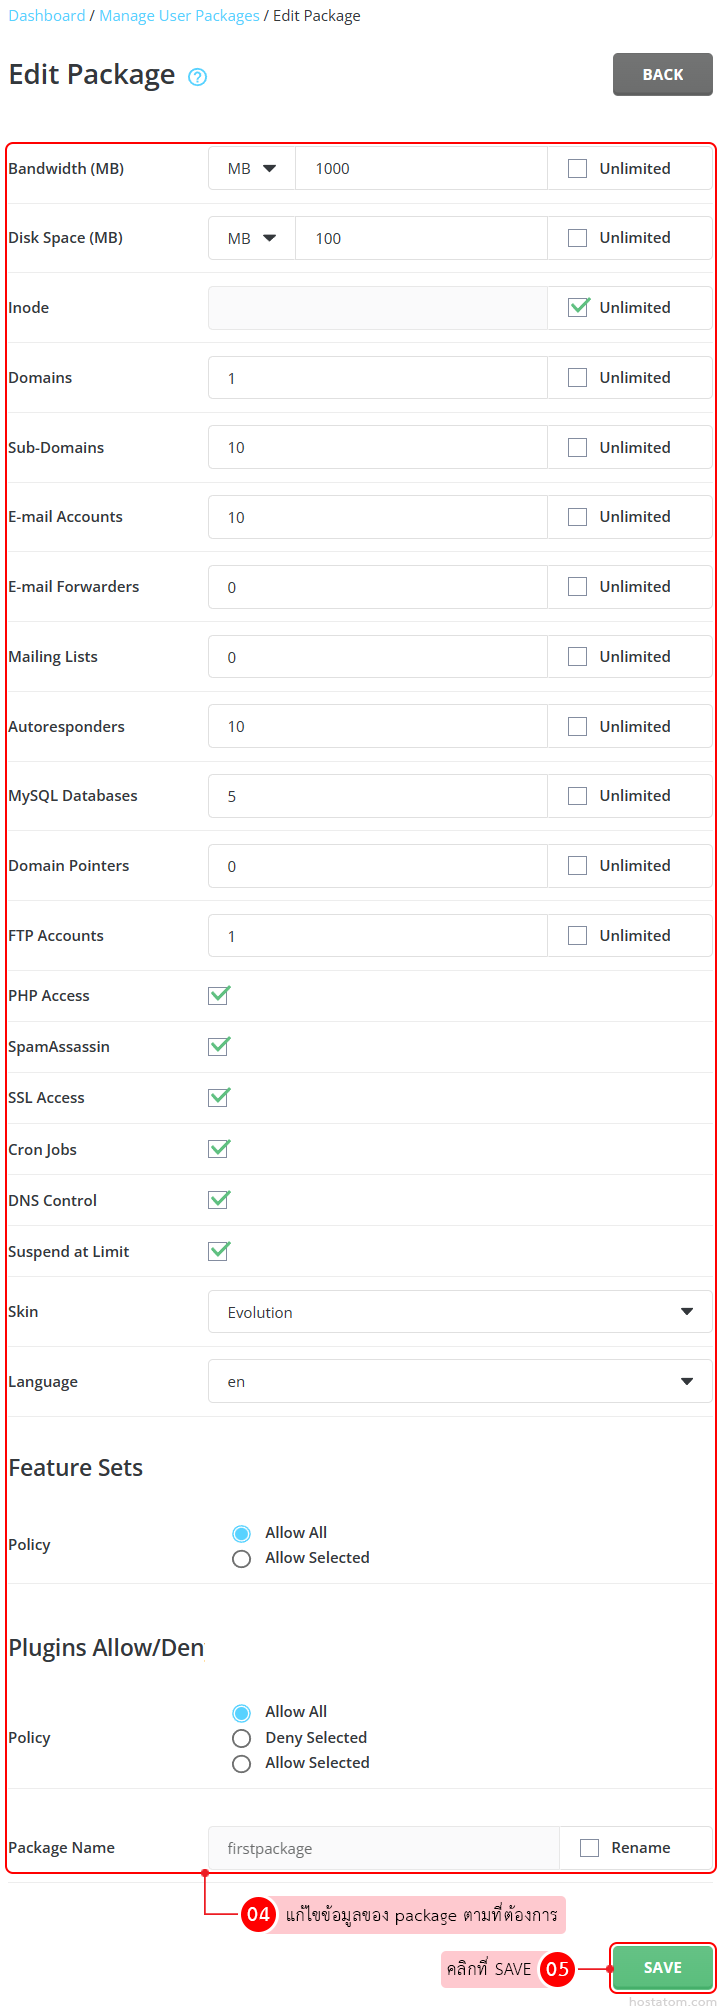Disable the SpamAssassin checkbox
The width and height of the screenshot is (720, 2009).
218,1046
